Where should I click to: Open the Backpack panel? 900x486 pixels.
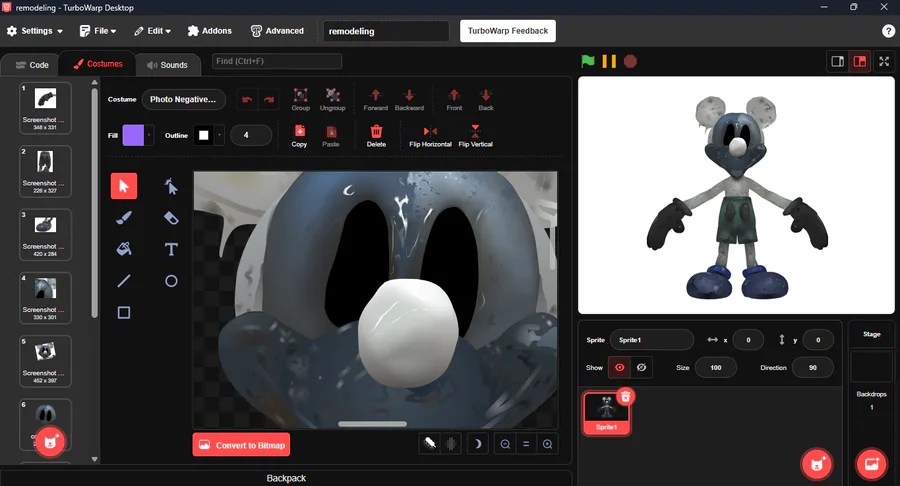tap(286, 478)
